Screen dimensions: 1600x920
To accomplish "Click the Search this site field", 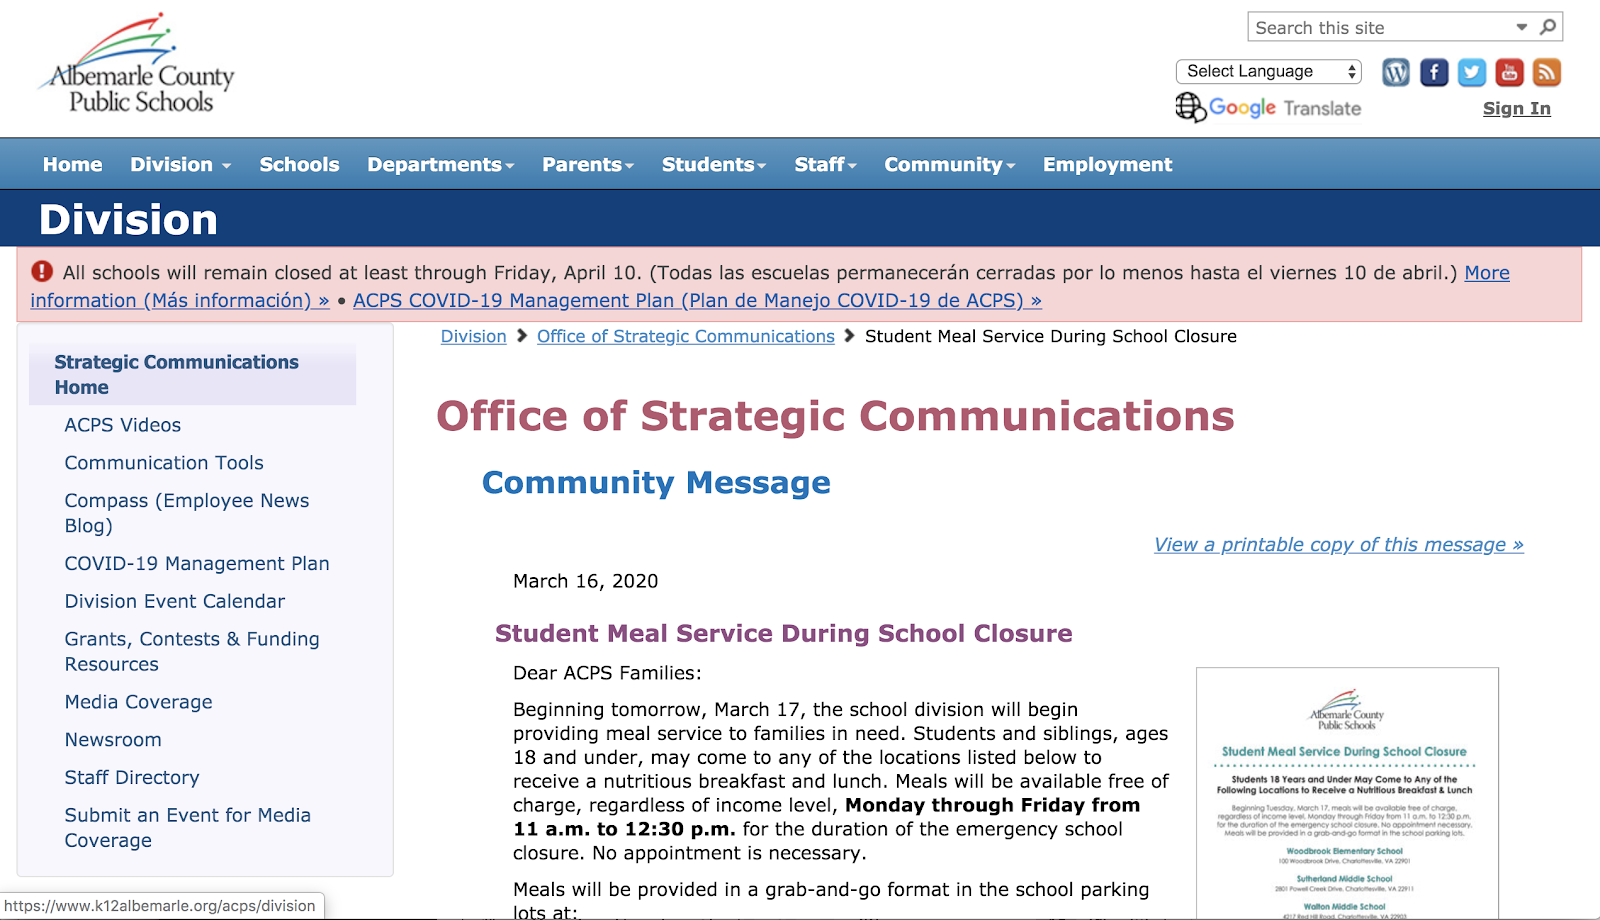I will click(x=1380, y=27).
